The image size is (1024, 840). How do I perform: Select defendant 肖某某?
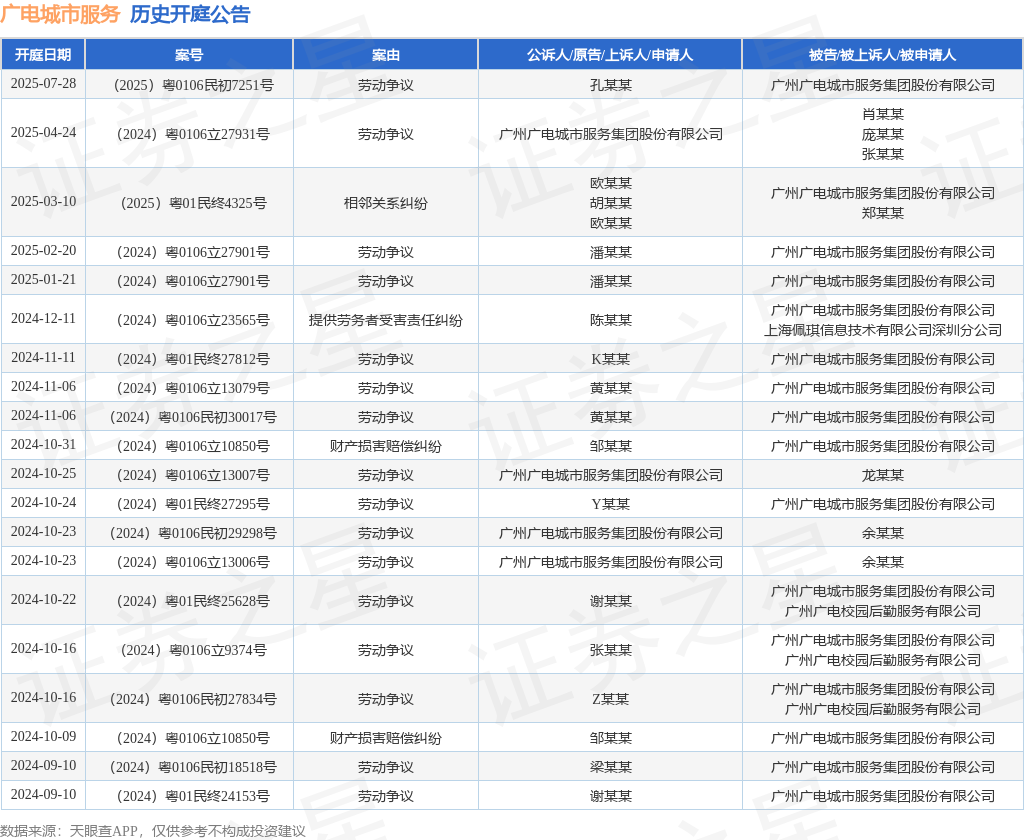882,114
